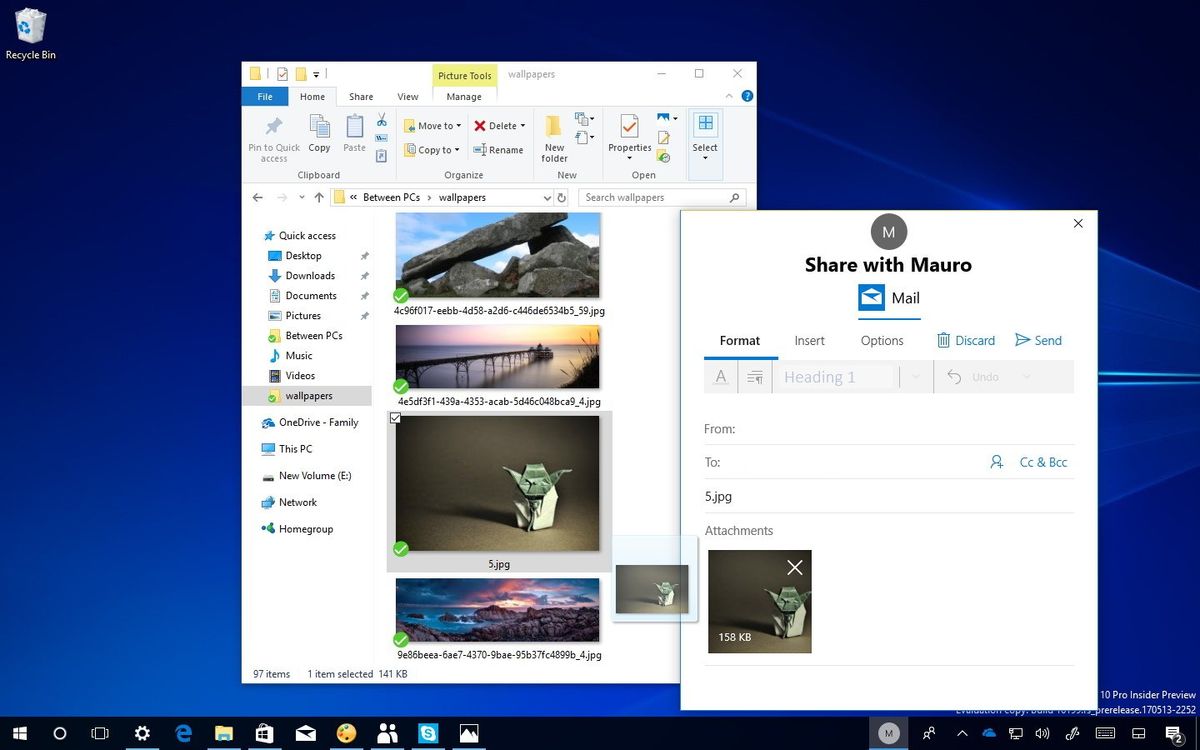Expand the Move to dropdown
The image size is (1200, 750).
pos(460,125)
